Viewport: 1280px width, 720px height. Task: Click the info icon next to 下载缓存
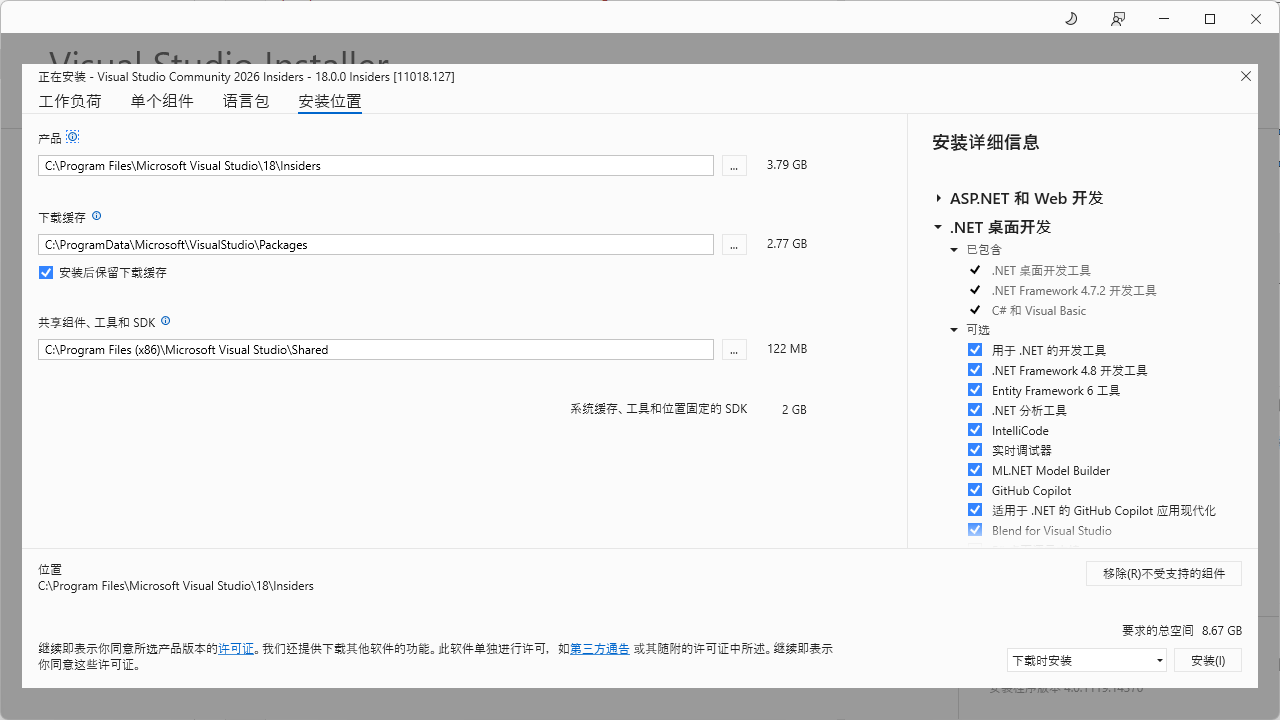click(96, 216)
